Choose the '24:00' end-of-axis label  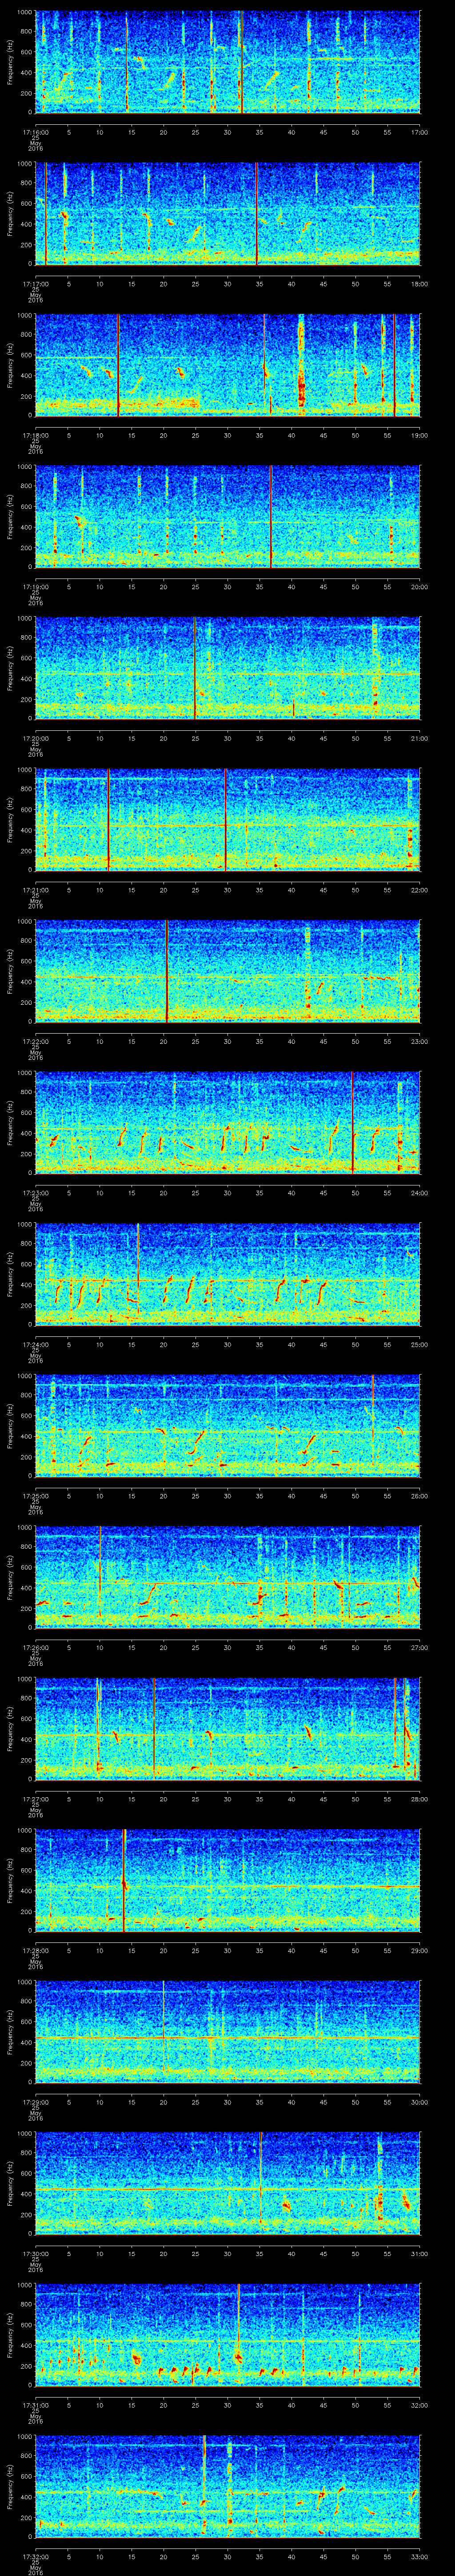pyautogui.click(x=419, y=1194)
